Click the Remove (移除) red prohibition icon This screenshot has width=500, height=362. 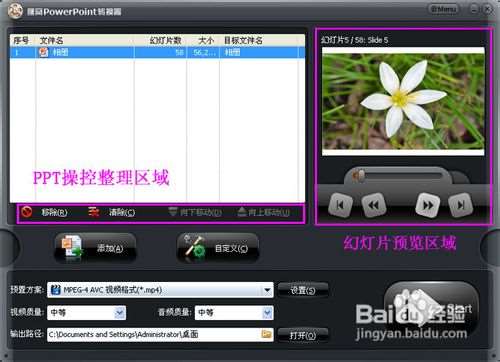27,212
